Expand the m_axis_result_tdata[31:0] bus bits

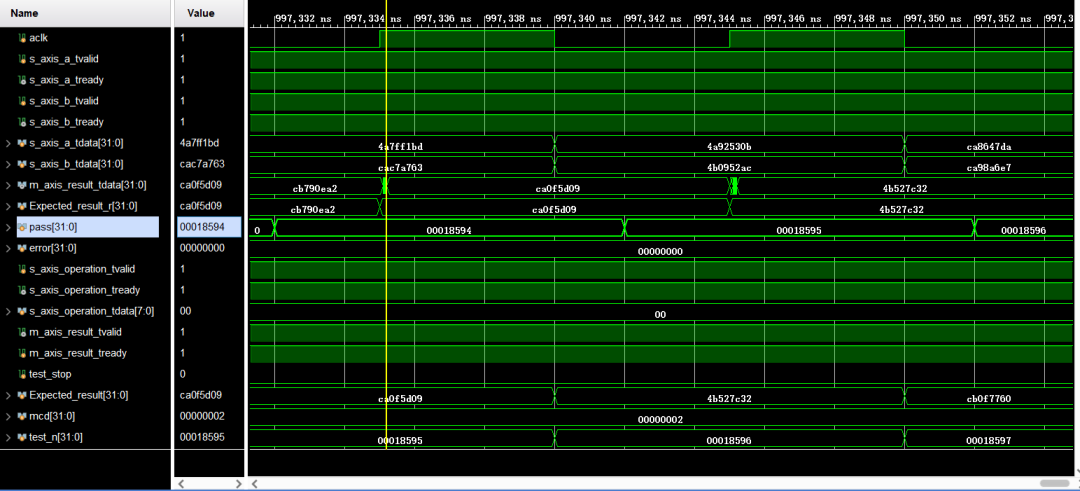point(8,185)
